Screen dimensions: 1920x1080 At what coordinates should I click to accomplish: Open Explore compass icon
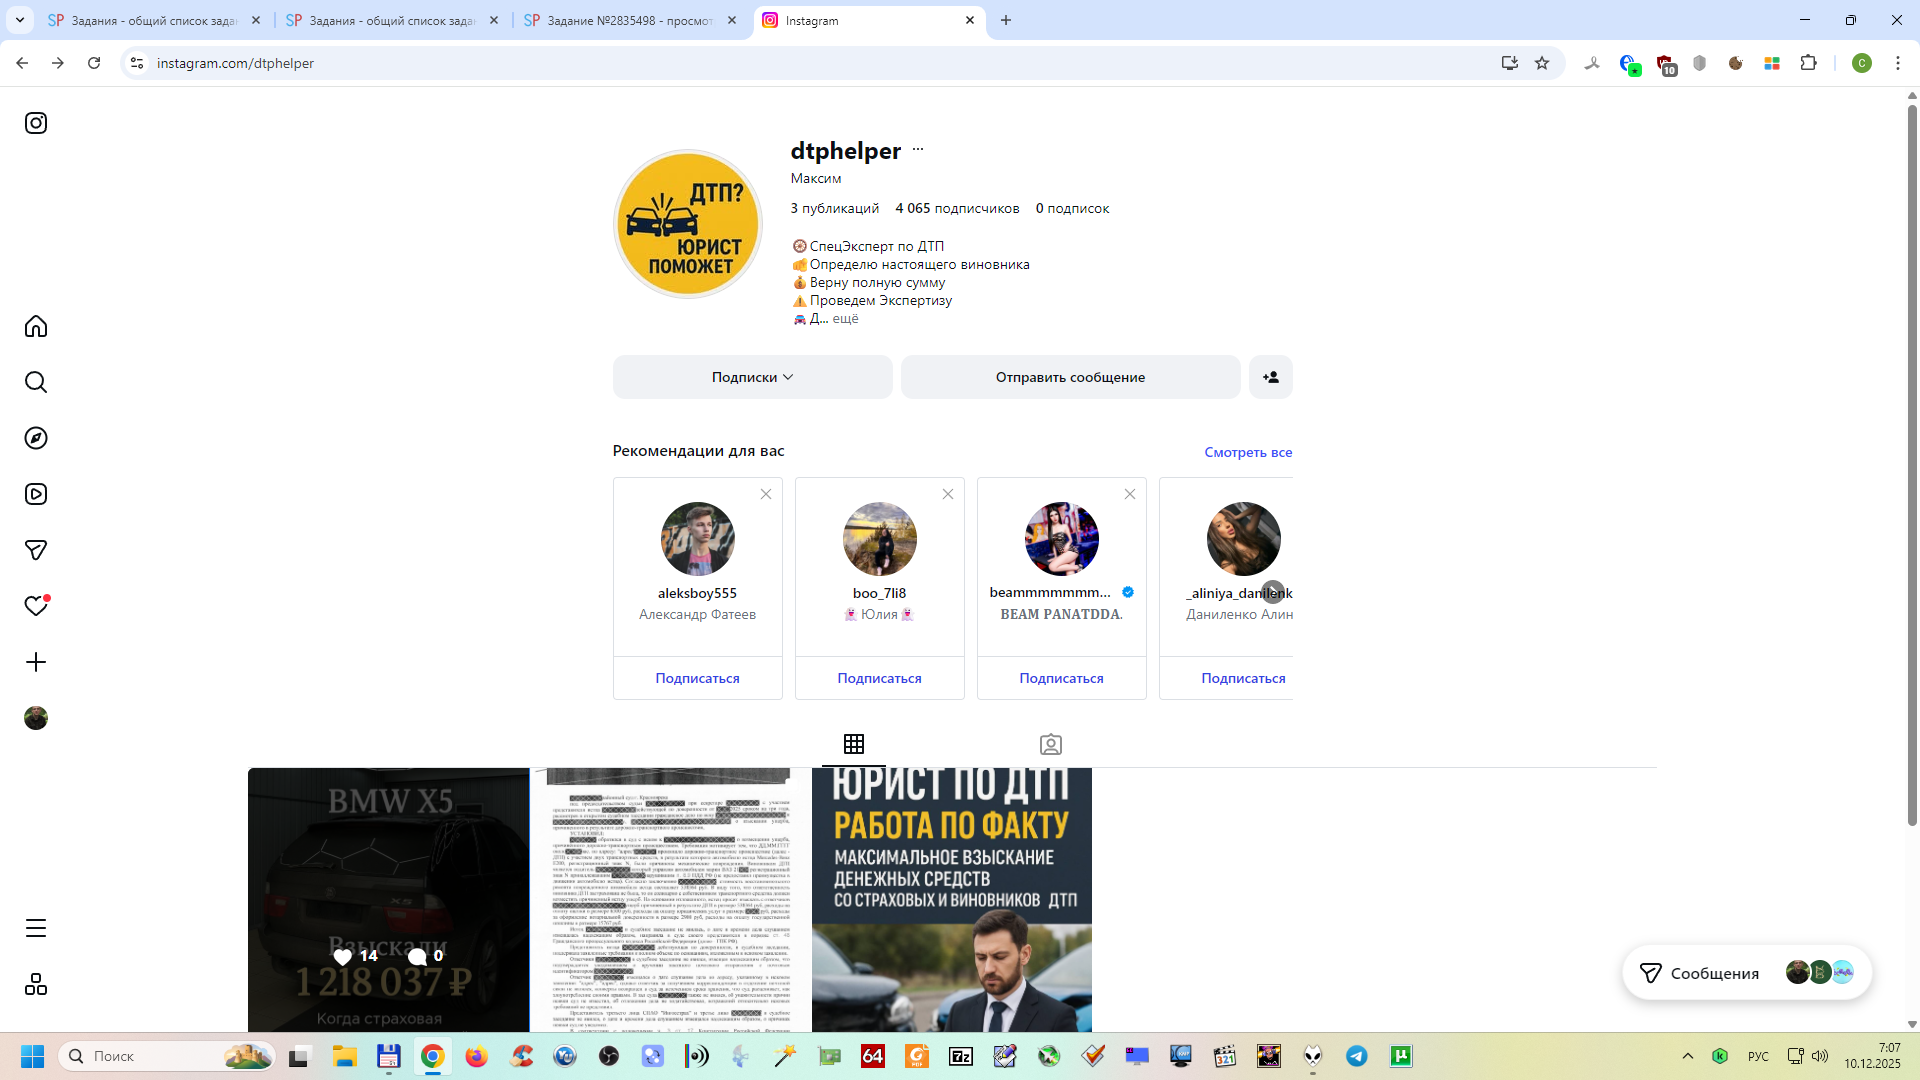point(36,439)
